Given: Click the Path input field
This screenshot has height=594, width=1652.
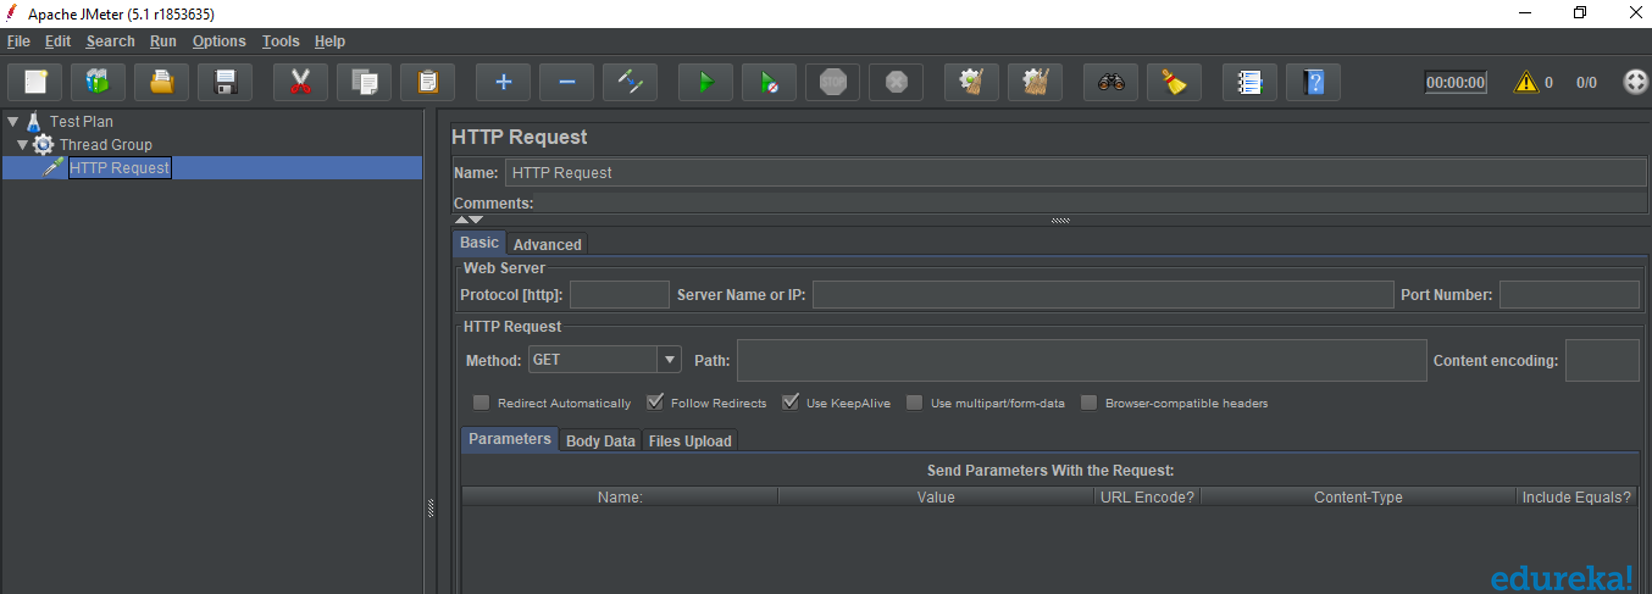Looking at the screenshot, I should (x=1082, y=361).
